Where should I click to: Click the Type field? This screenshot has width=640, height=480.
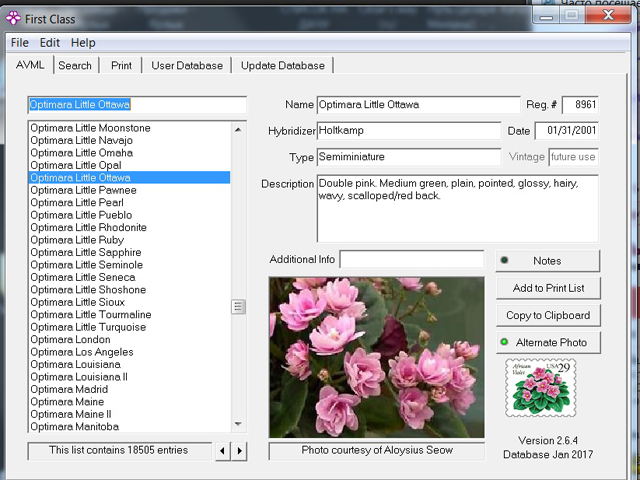409,157
